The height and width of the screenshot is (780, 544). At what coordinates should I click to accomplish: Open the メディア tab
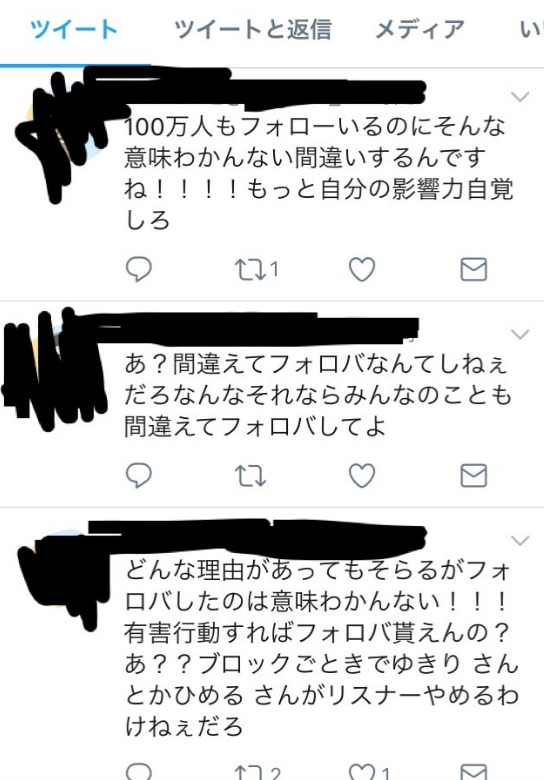coord(420,30)
